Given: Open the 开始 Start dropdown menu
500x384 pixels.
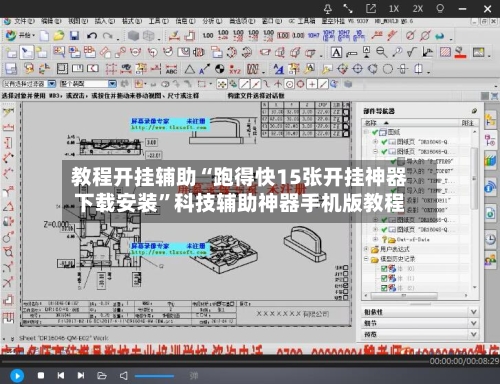Looking at the screenshot, I should point(20,35).
